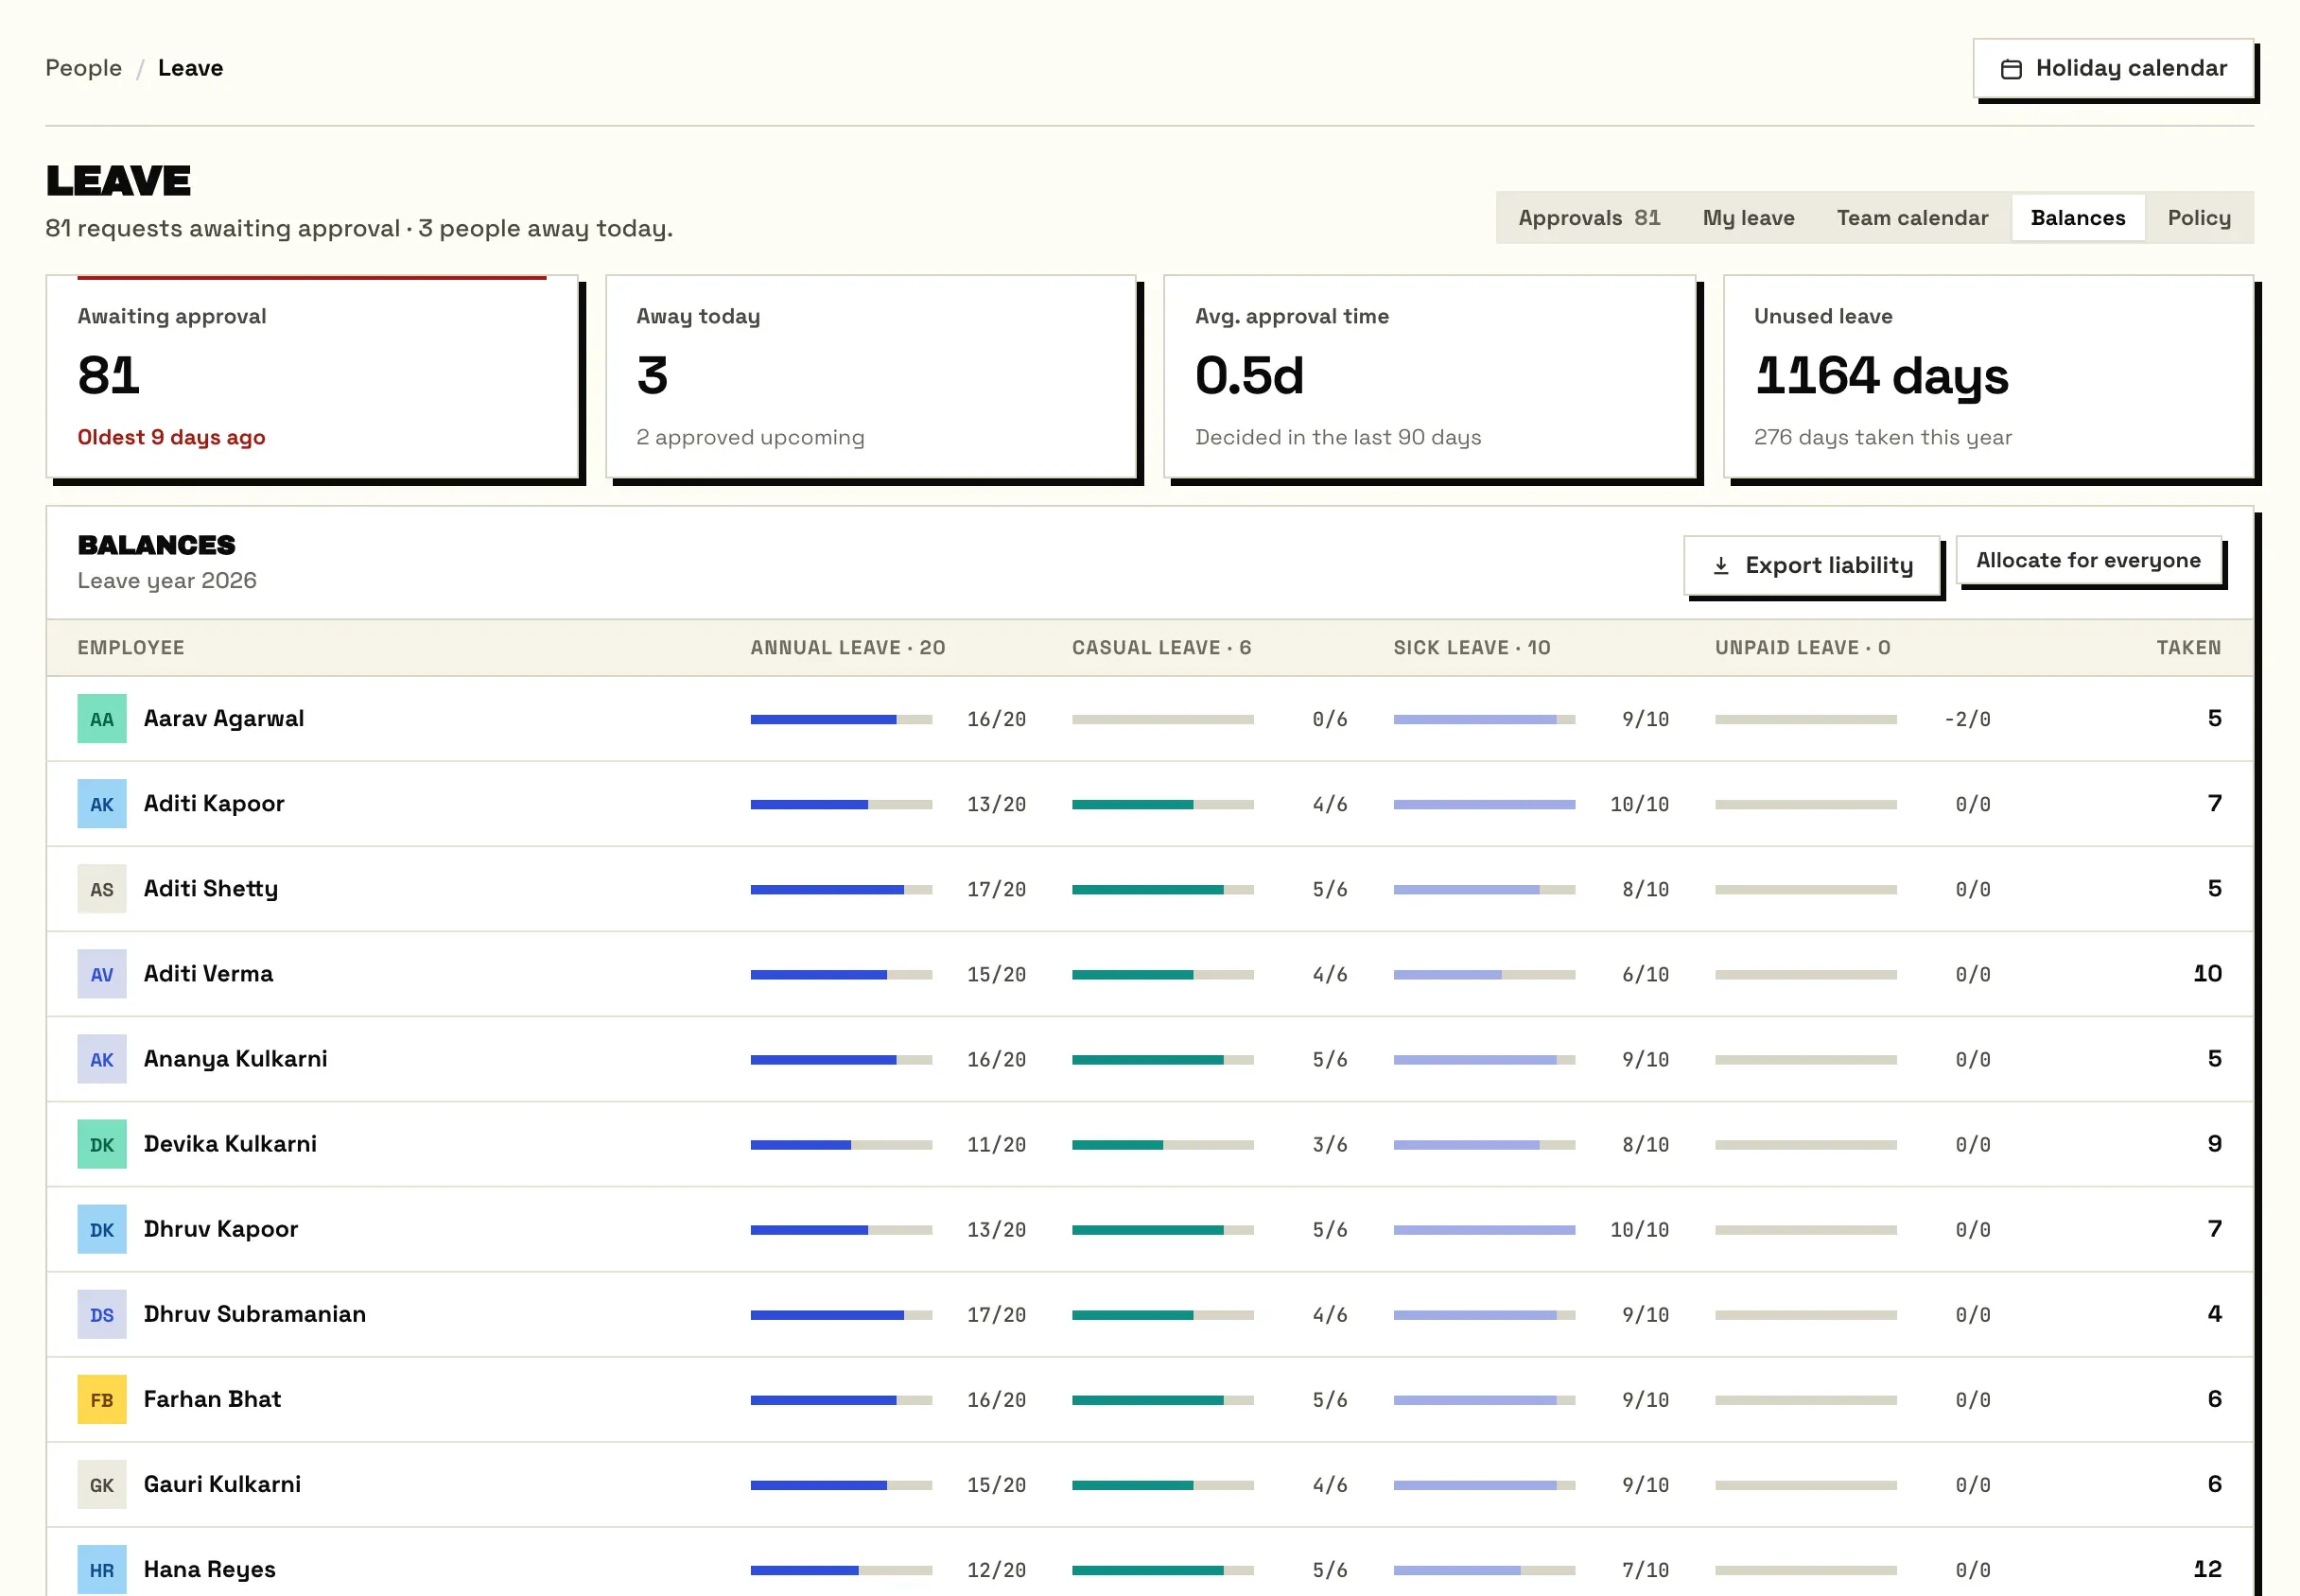Click the Oldest 9 days ago text
The height and width of the screenshot is (1596, 2300).
coord(171,438)
